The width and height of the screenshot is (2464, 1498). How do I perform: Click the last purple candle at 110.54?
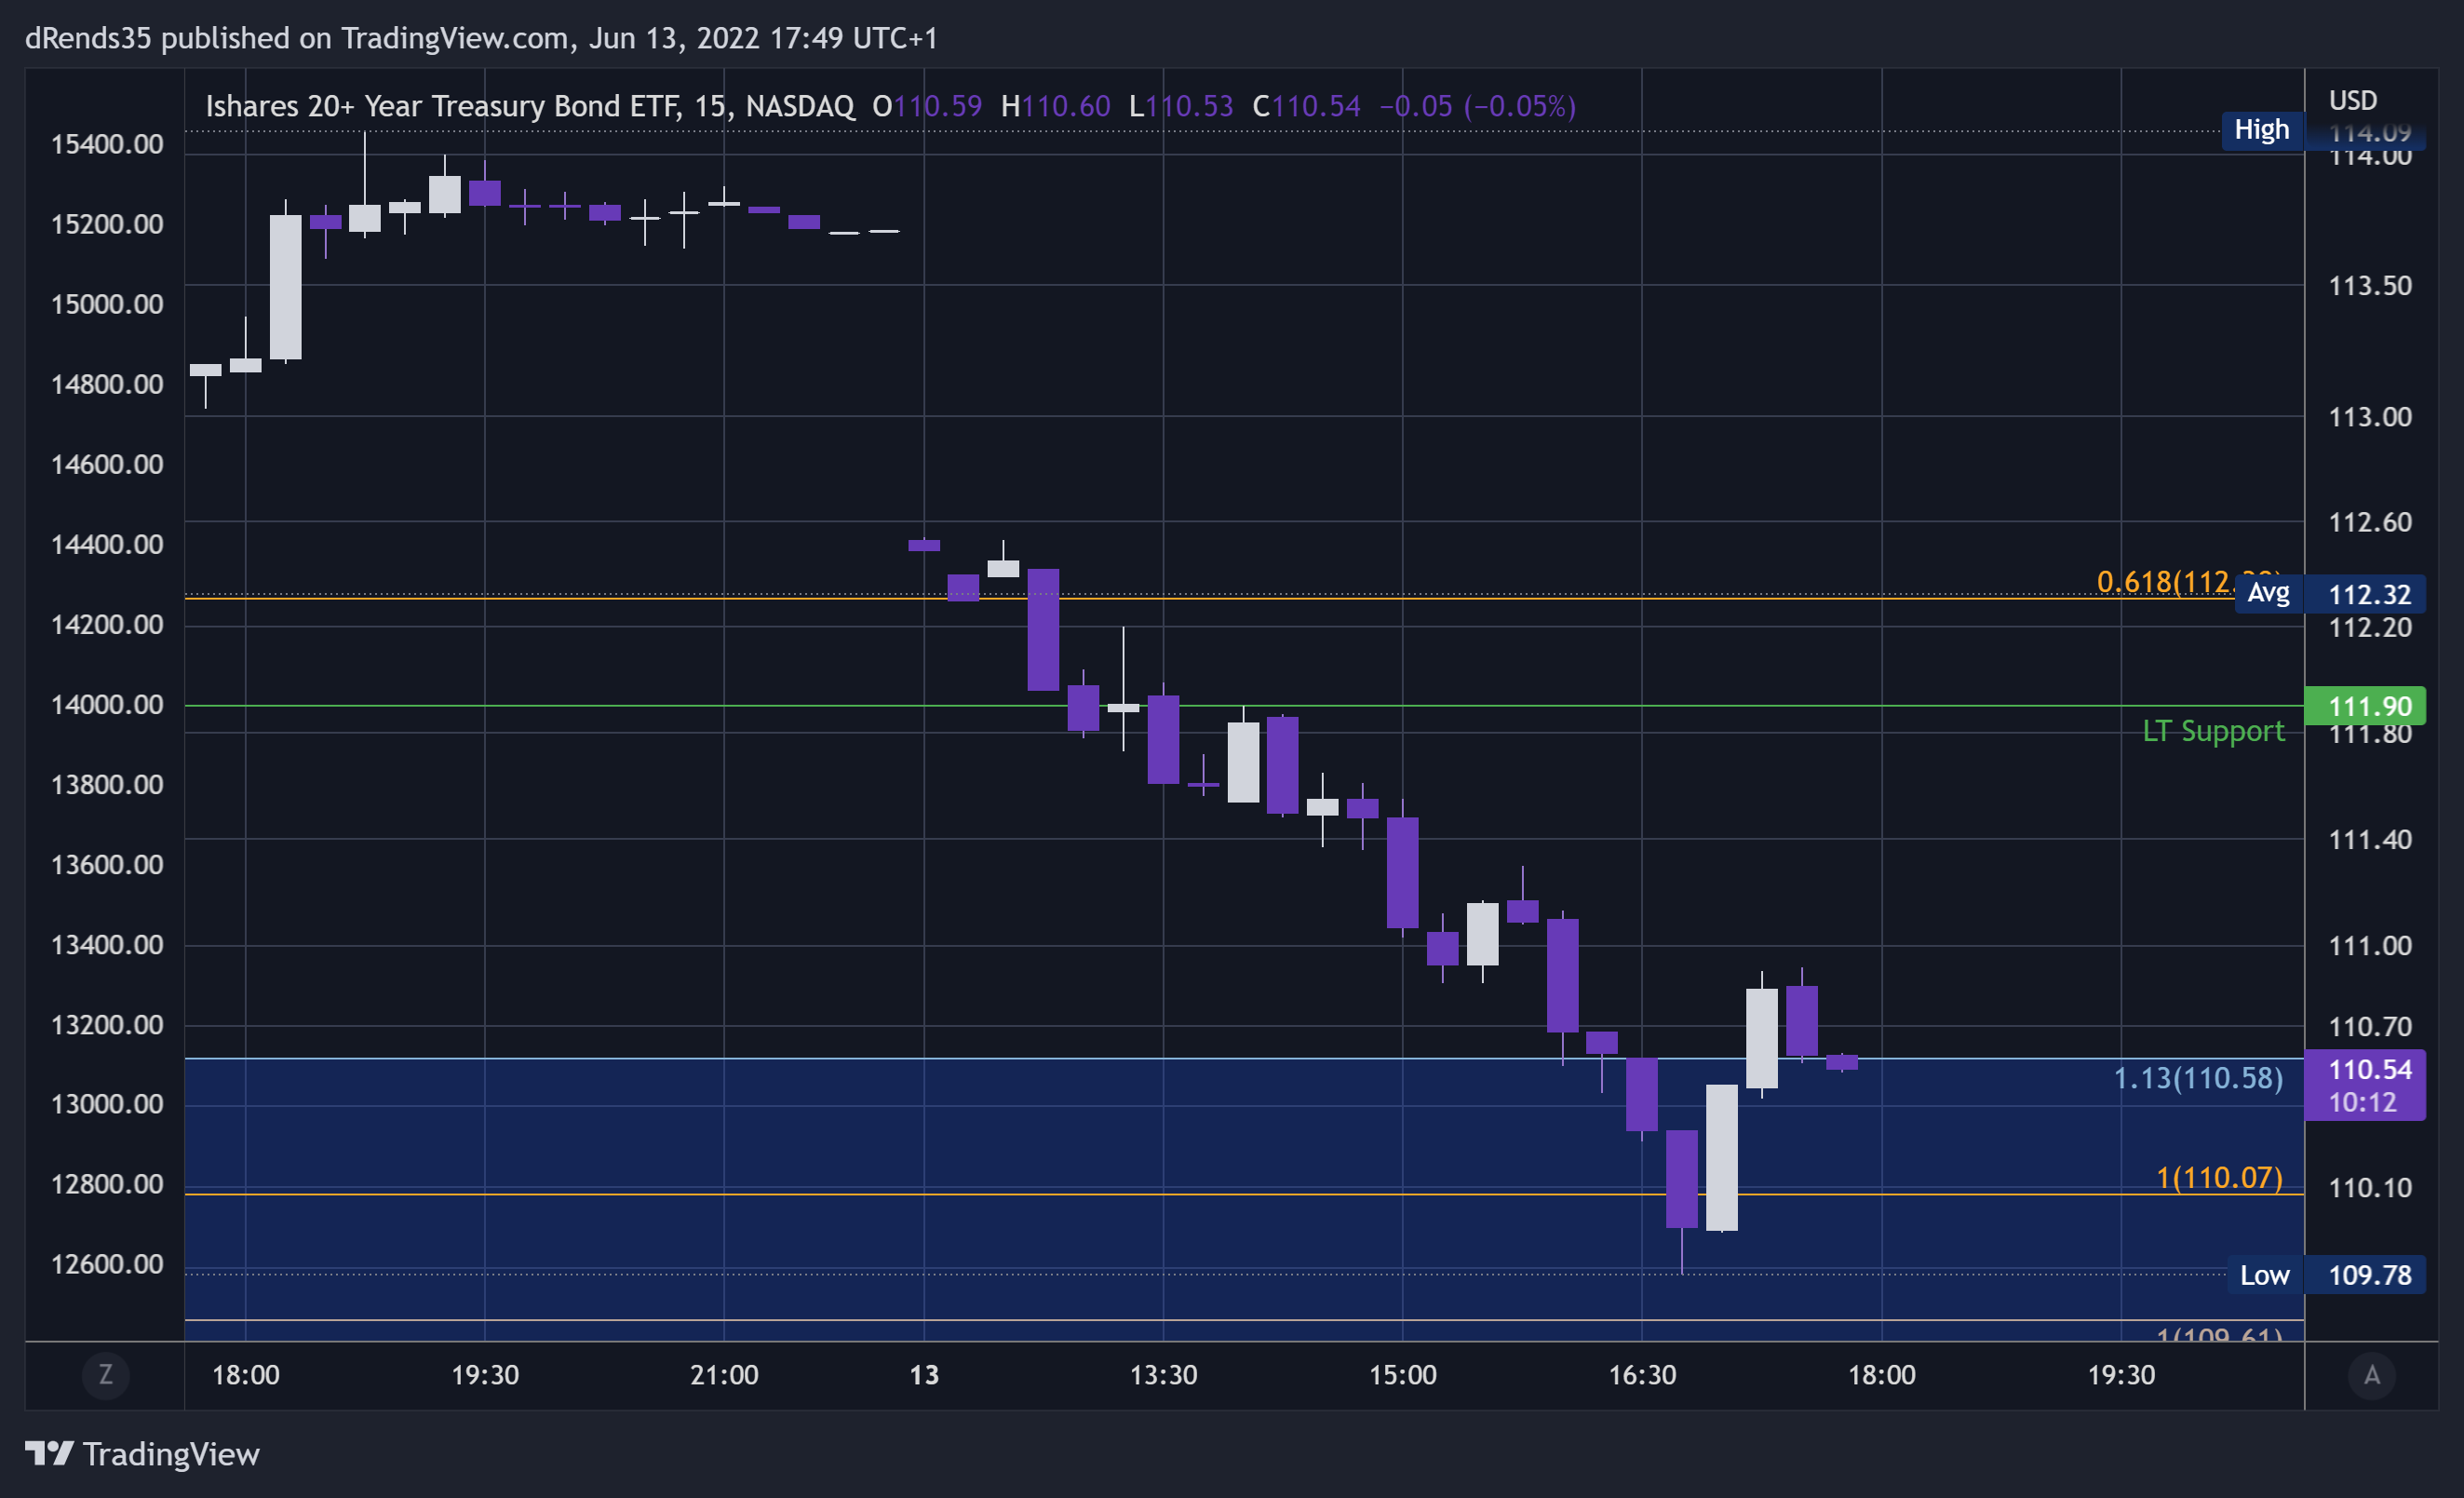tap(1842, 1062)
